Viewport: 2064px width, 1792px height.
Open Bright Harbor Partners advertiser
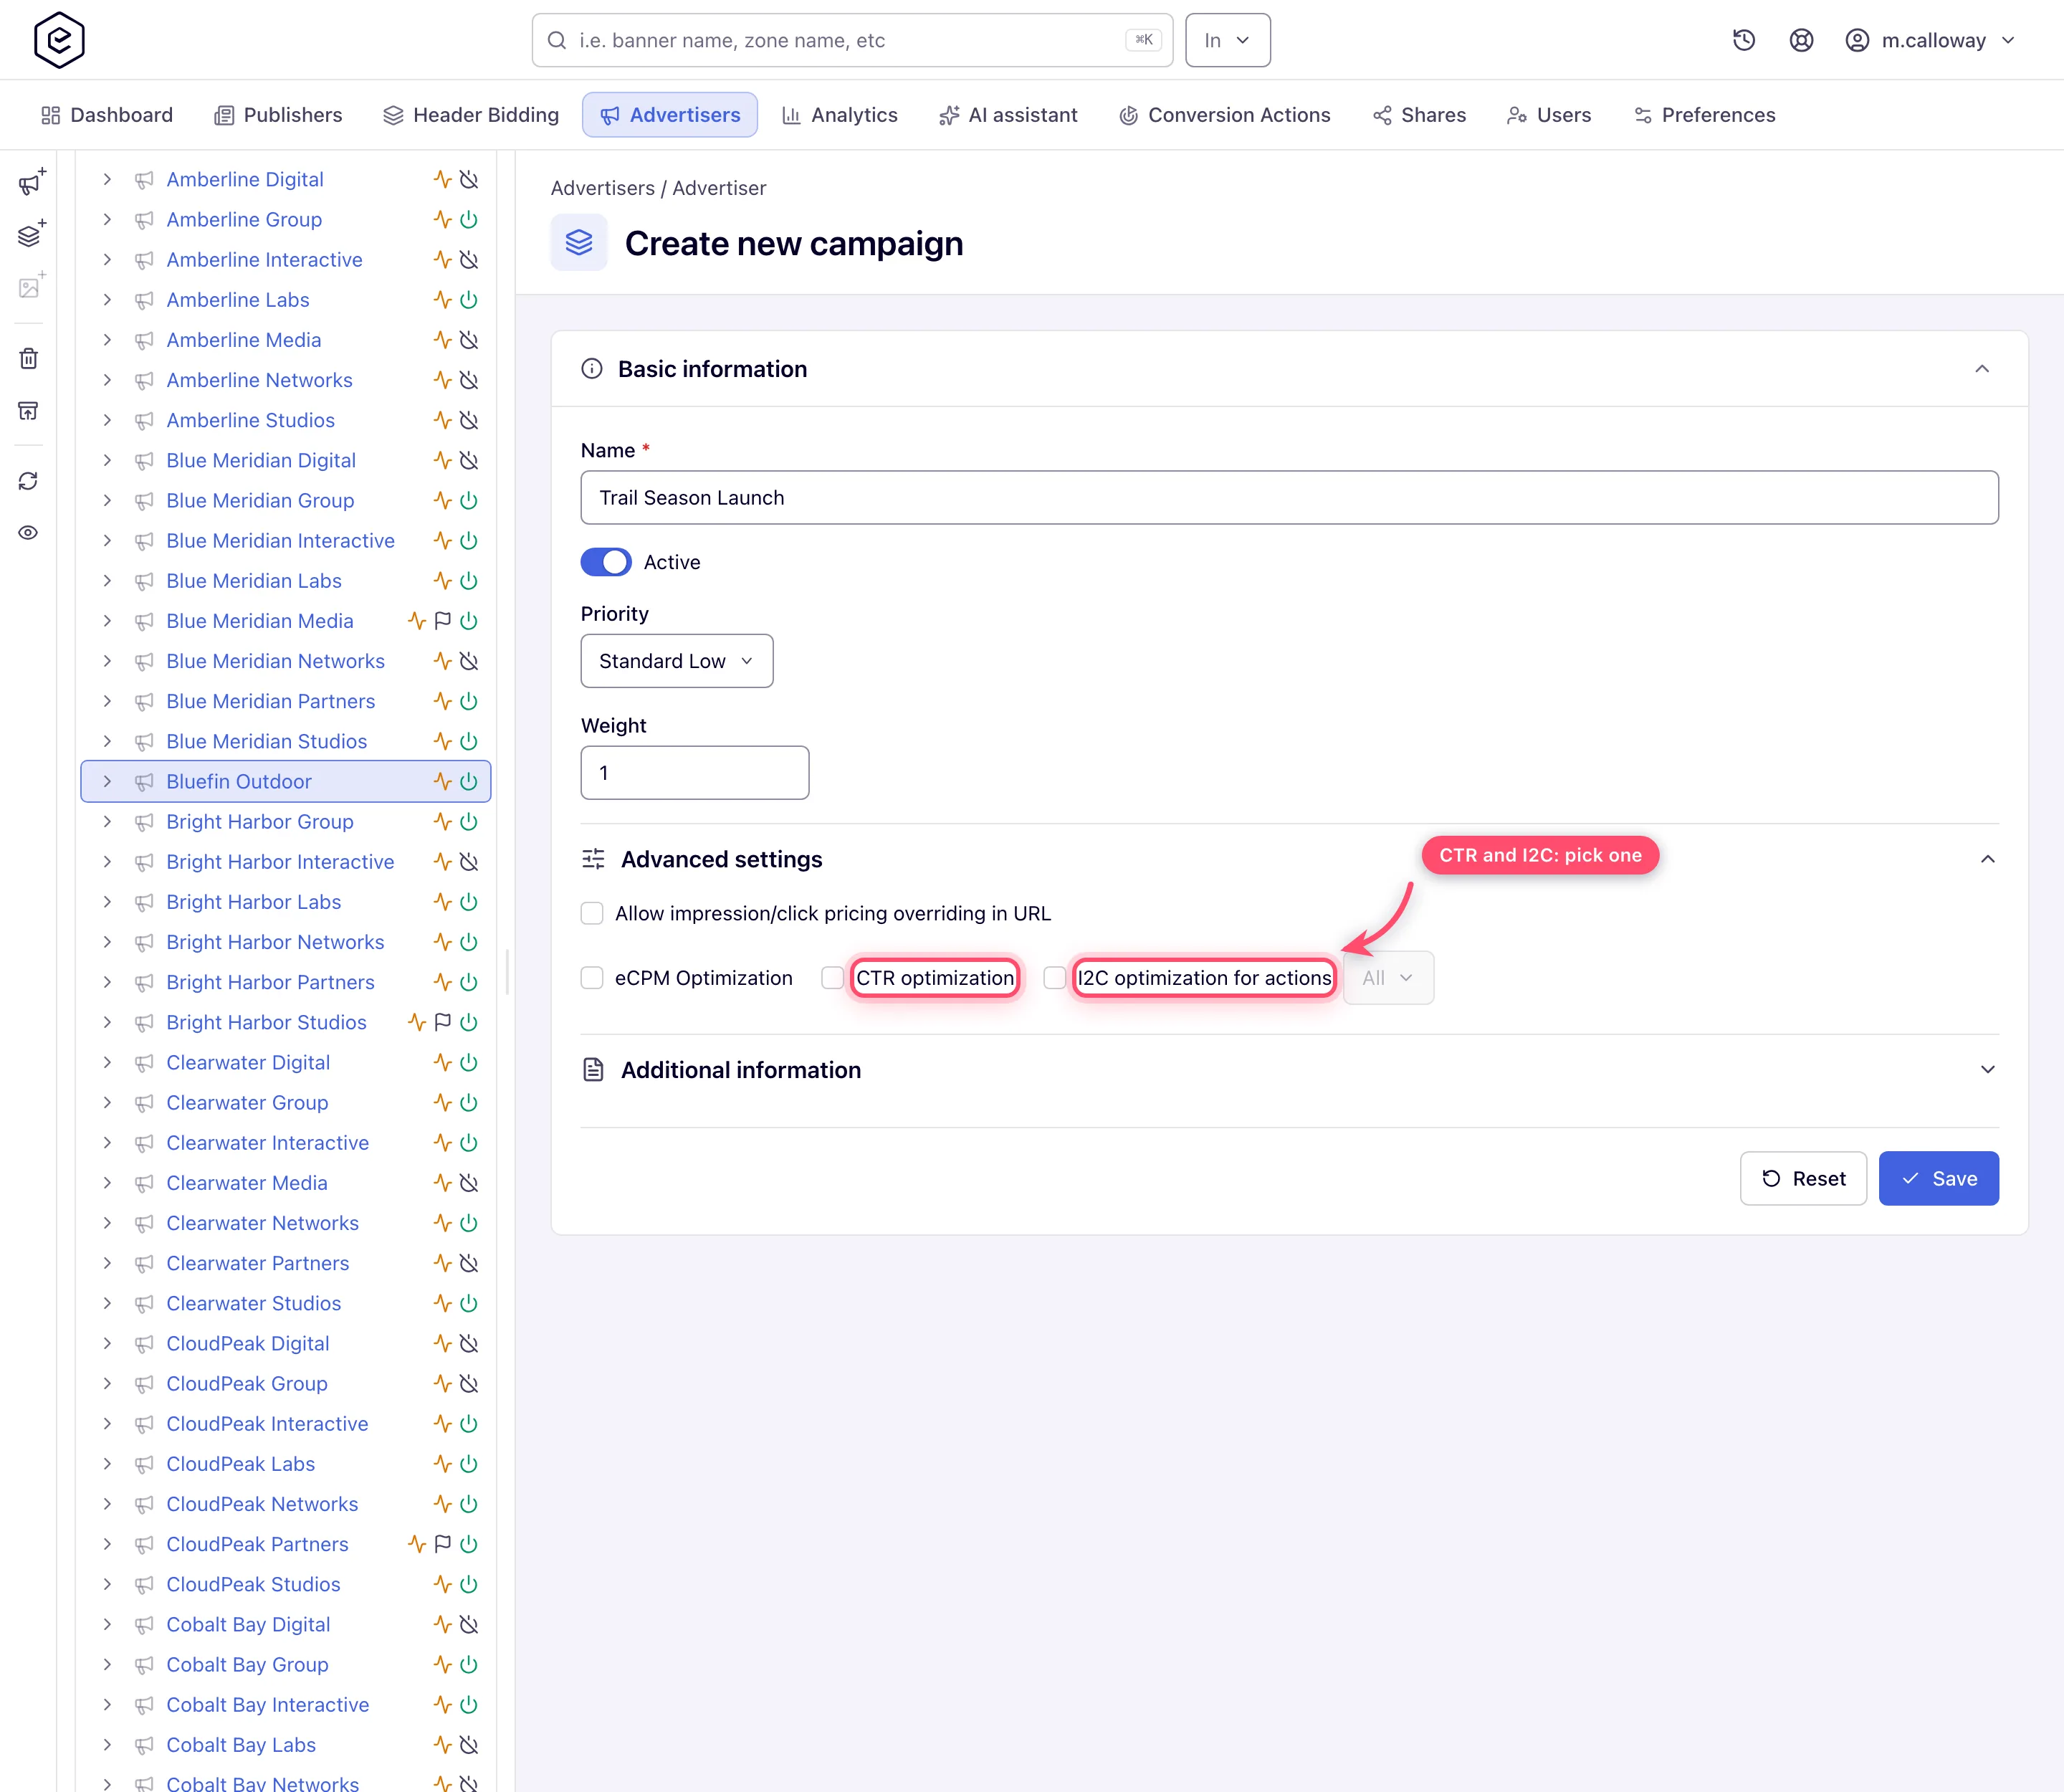pyautogui.click(x=271, y=982)
